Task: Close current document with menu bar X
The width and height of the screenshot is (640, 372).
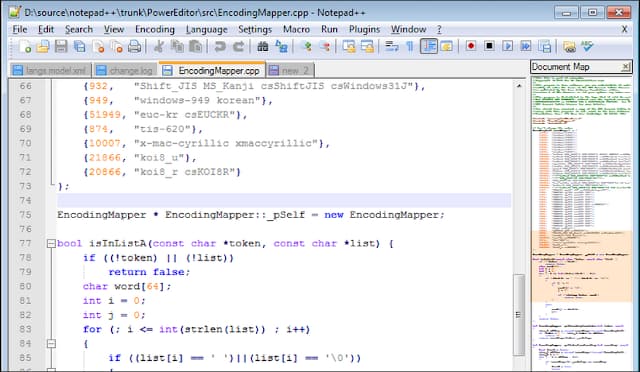Action: [624, 29]
